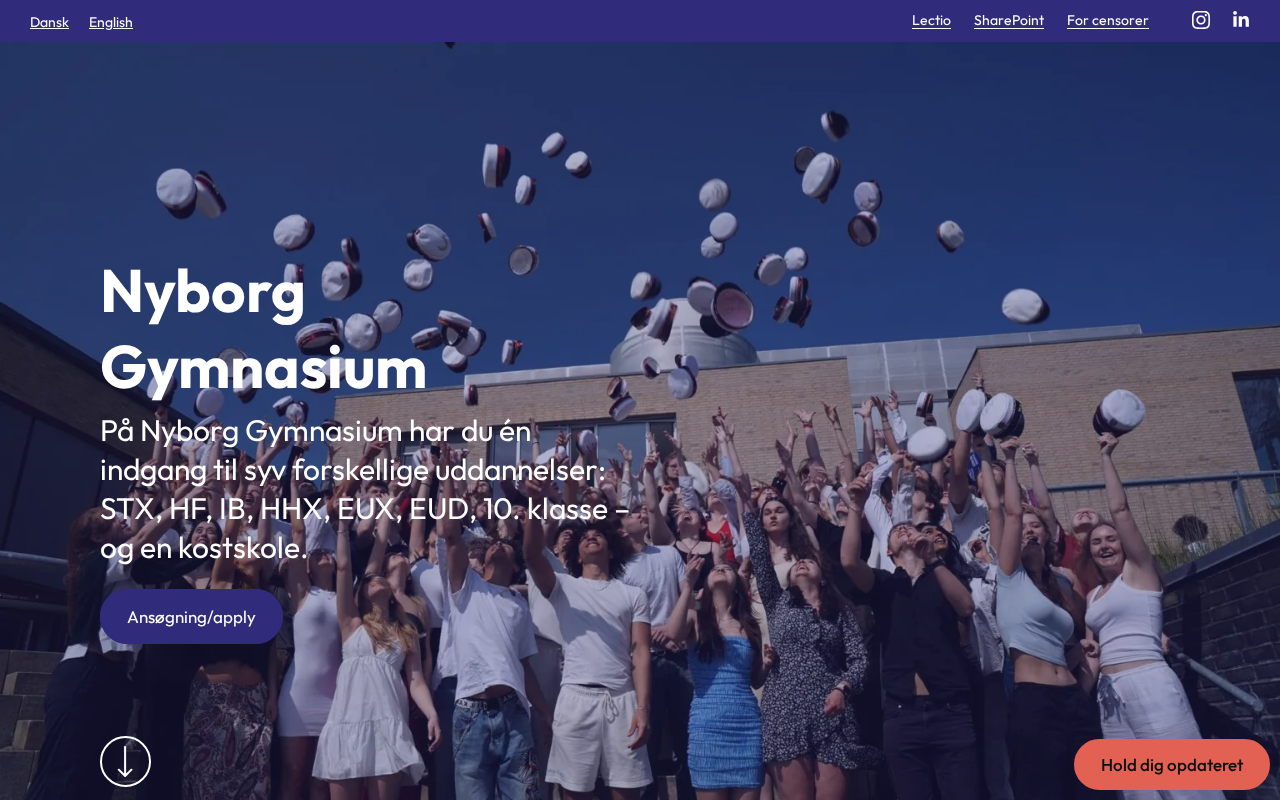Click the line 'indgang til syv forskellige uddannelser'
The height and width of the screenshot is (800, 1280).
tap(353, 470)
